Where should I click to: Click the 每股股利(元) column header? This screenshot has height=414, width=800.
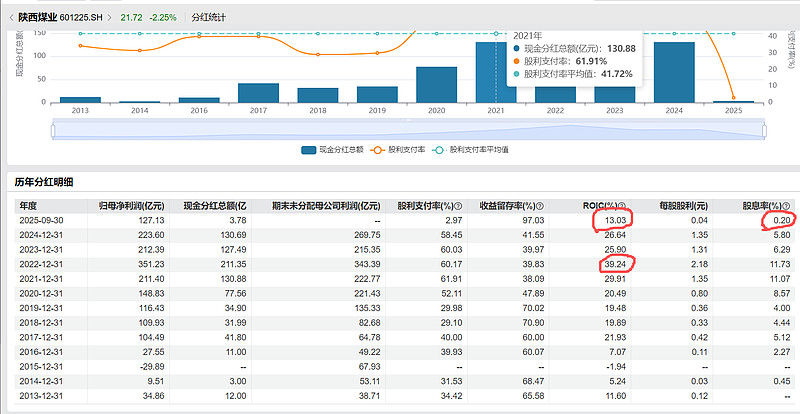pyautogui.click(x=684, y=204)
